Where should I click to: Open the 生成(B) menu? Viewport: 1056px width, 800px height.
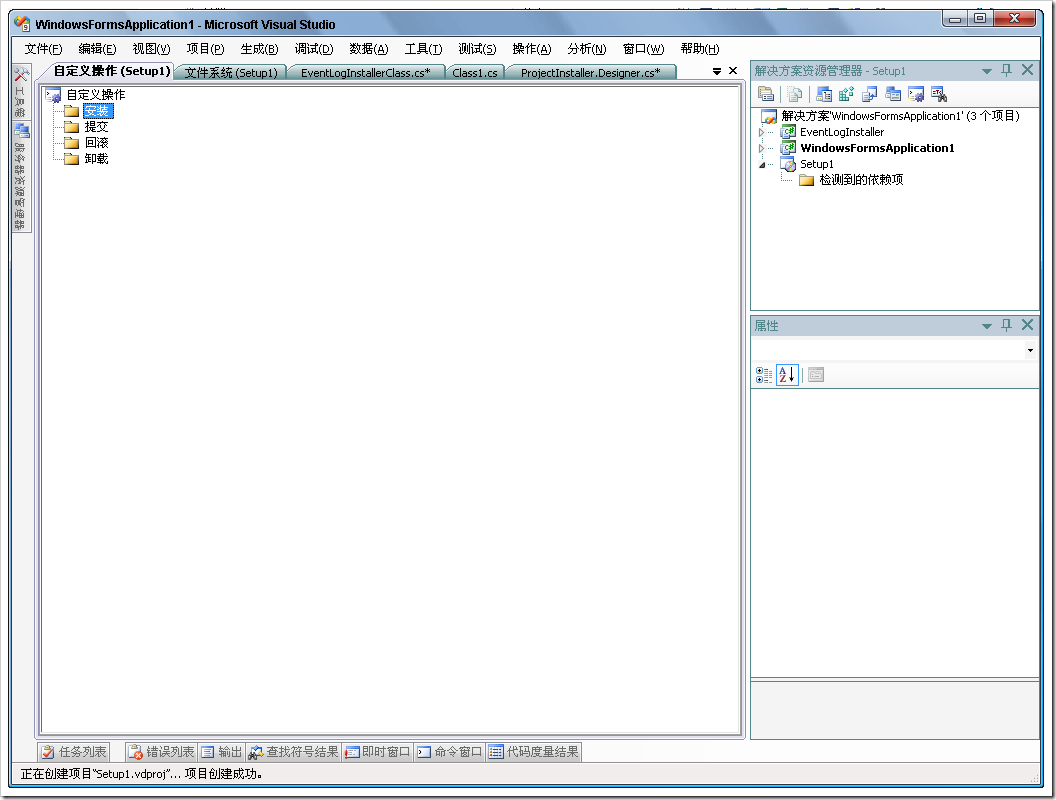pos(259,48)
